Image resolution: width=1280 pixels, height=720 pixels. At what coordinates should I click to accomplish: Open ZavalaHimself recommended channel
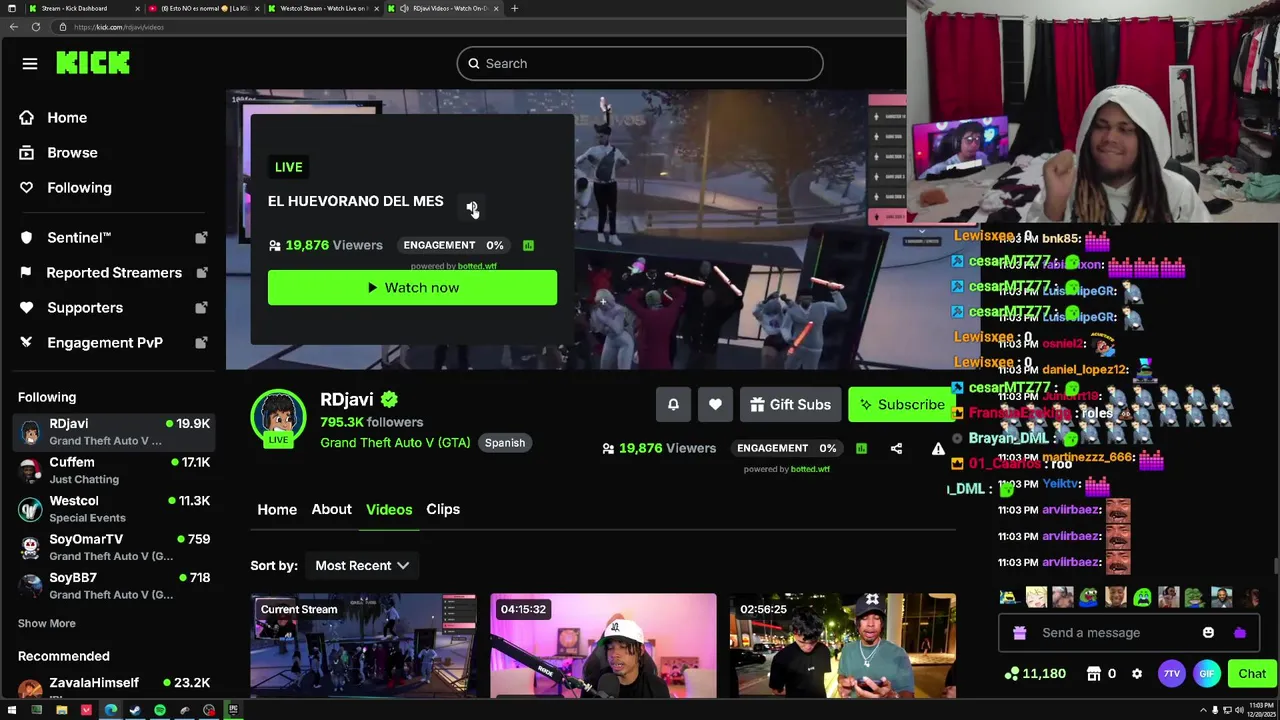tap(114, 685)
